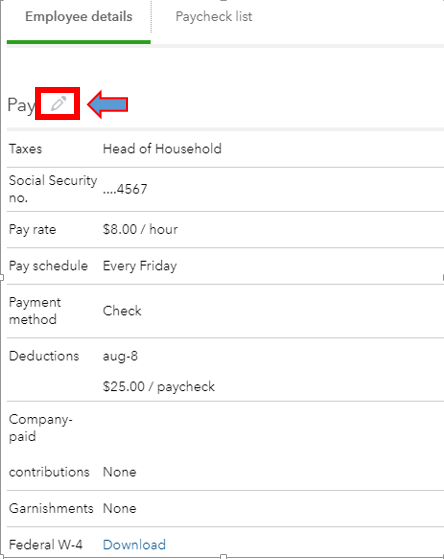This screenshot has width=444, height=559.
Task: Click the pencil edit icon beside Pay
Action: point(58,103)
